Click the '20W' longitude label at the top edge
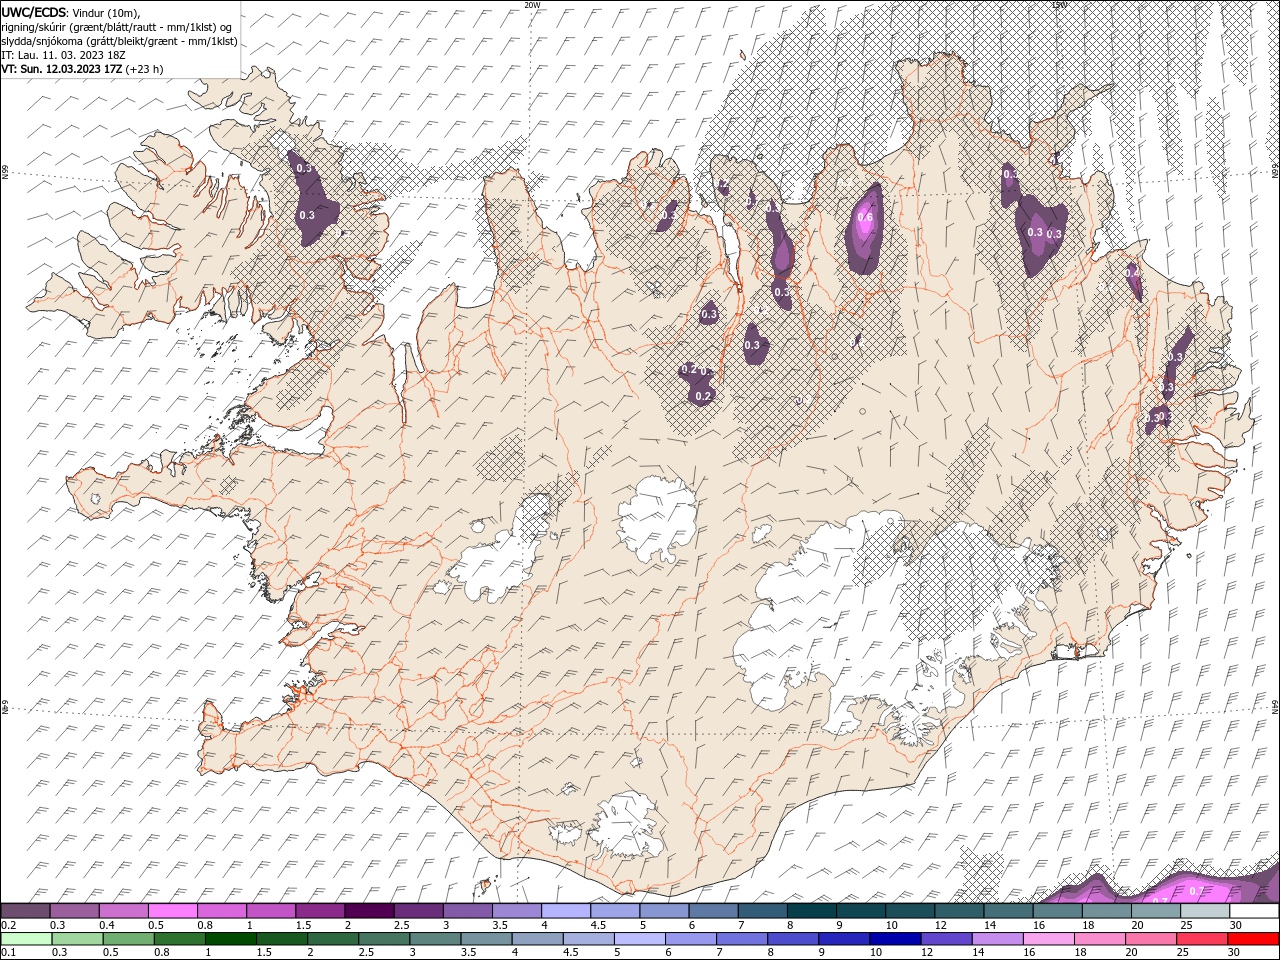The image size is (1280, 960). pos(532,5)
